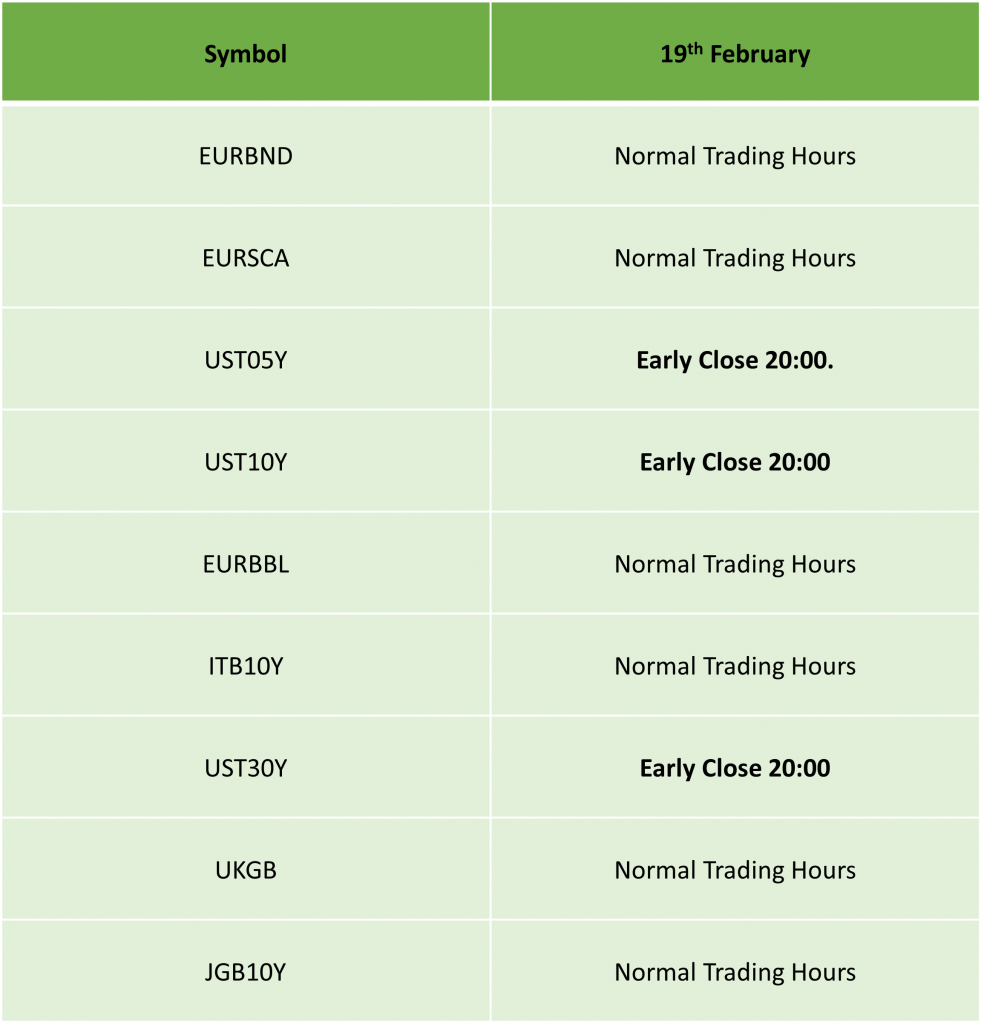Click the Symbol column header
The height and width of the screenshot is (1024, 984).
tap(246, 52)
